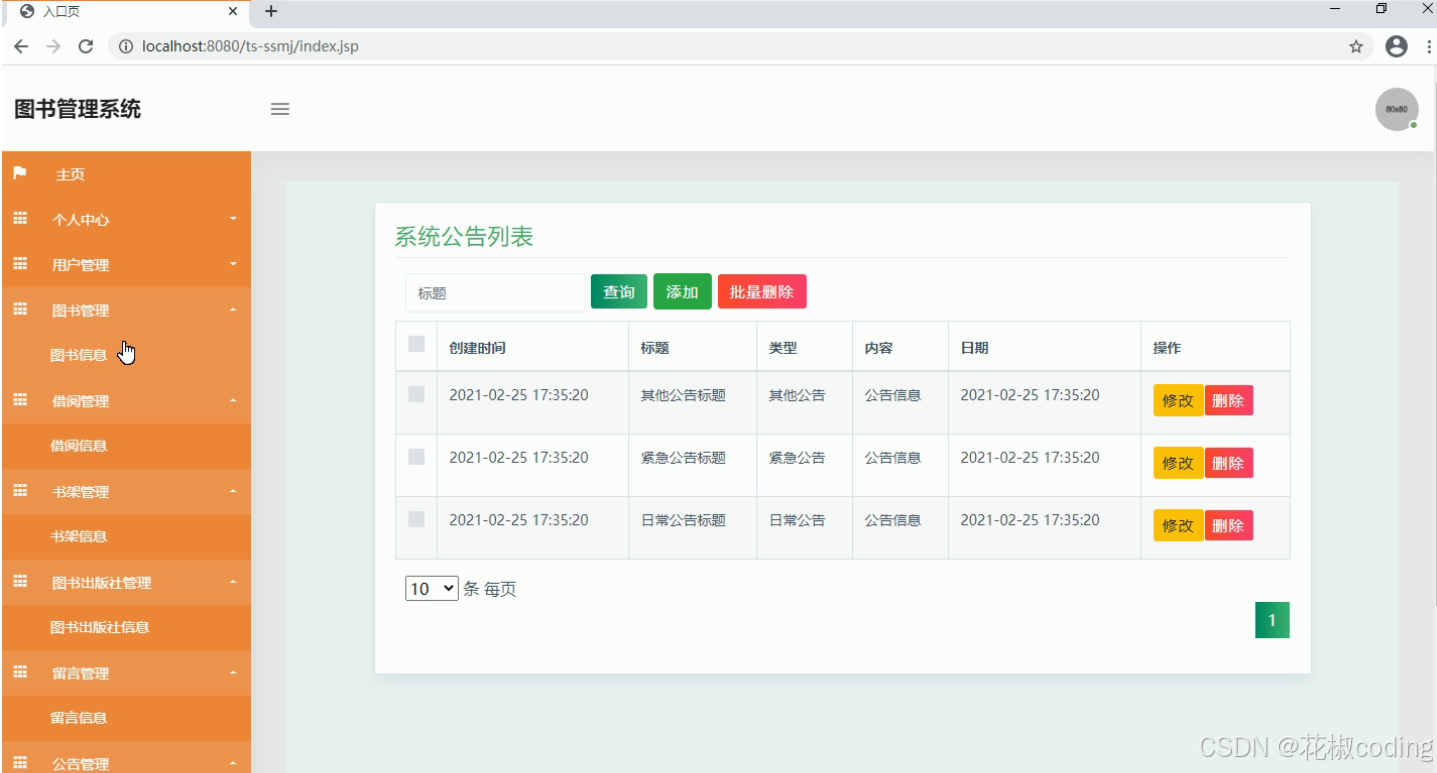The width and height of the screenshot is (1437, 773).
Task: Select the grid icon next to 借阅管理
Action: click(x=19, y=401)
